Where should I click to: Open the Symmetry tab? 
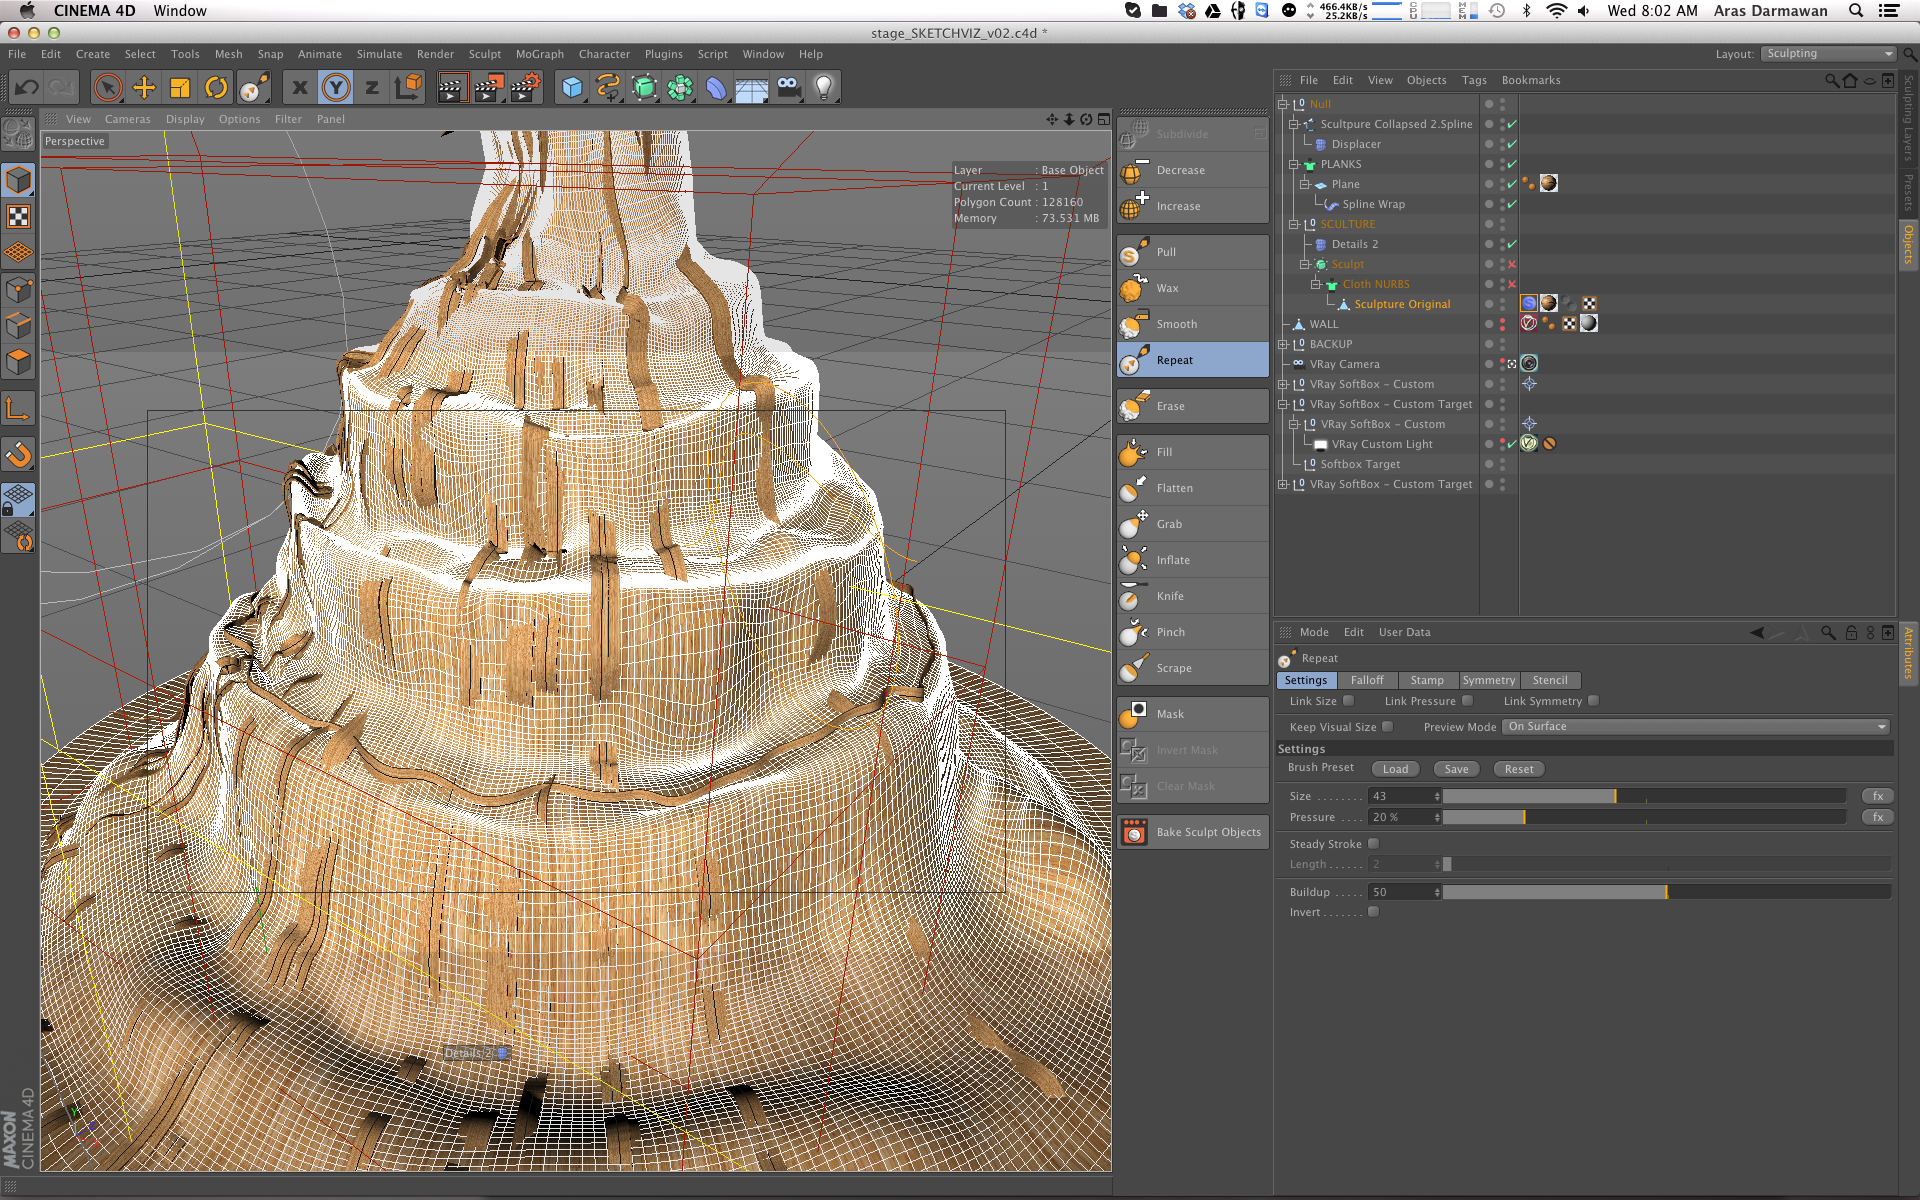[1488, 680]
